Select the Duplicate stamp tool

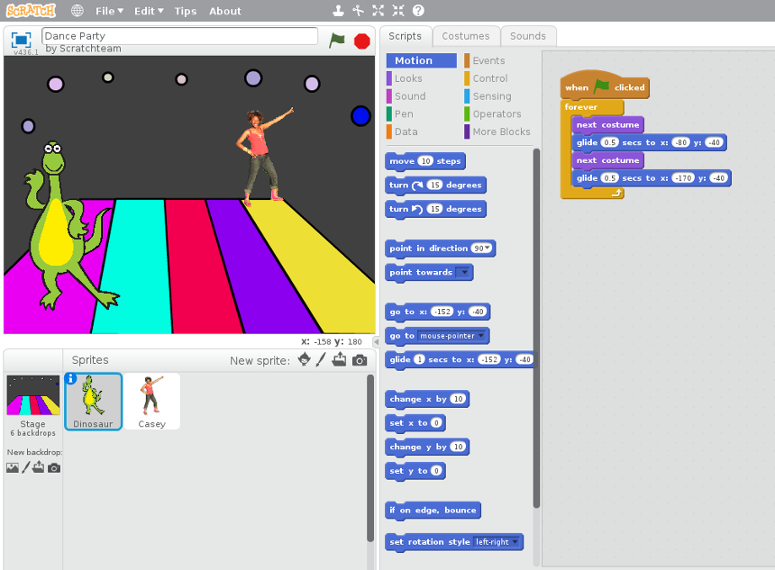(x=338, y=11)
